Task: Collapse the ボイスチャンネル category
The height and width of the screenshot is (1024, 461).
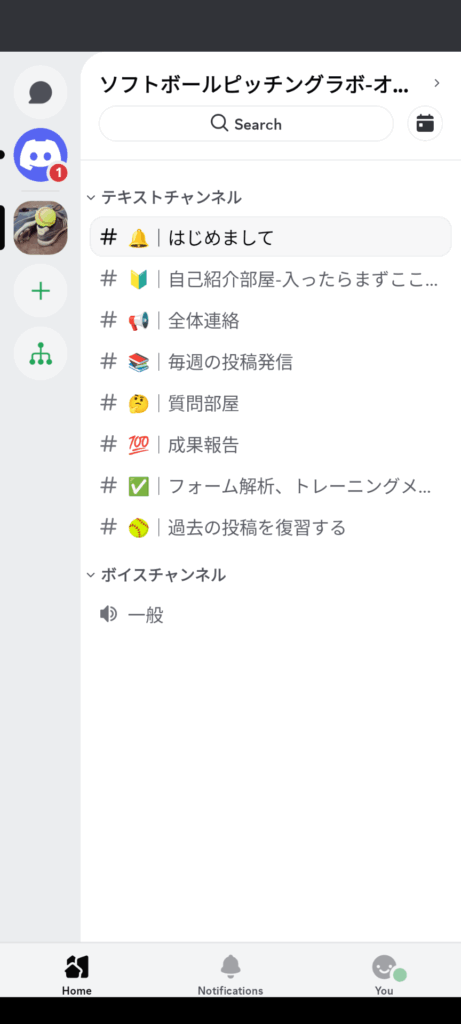Action: point(156,575)
